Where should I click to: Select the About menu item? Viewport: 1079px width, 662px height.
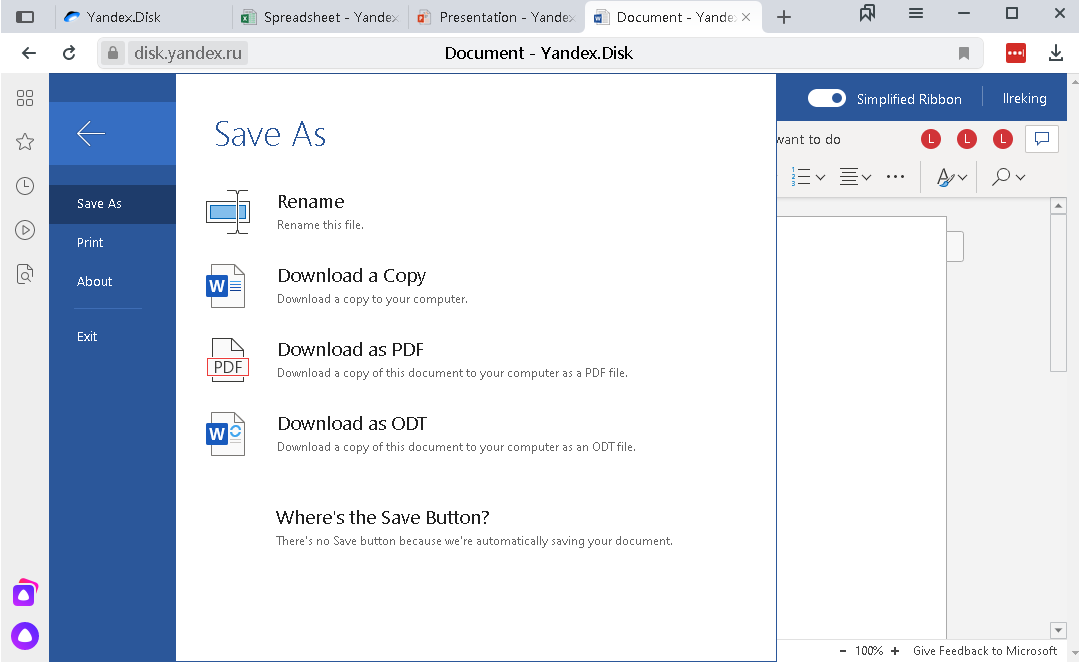click(94, 281)
